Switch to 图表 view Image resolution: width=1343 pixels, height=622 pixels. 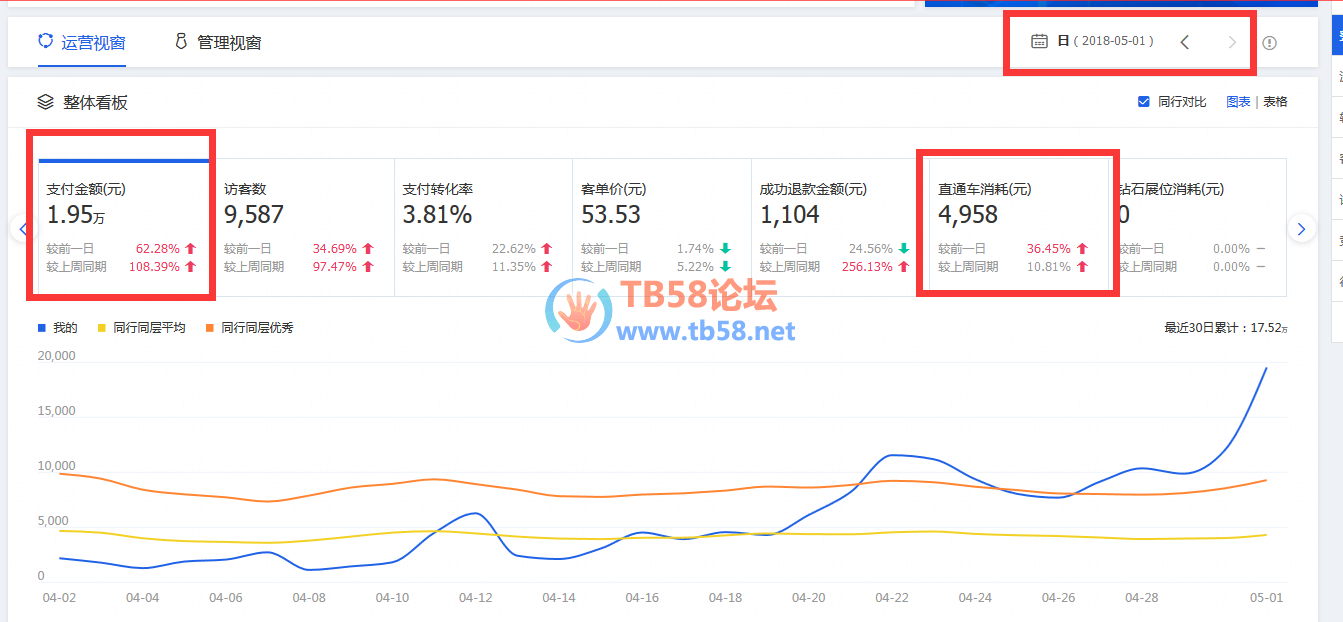tap(1238, 102)
